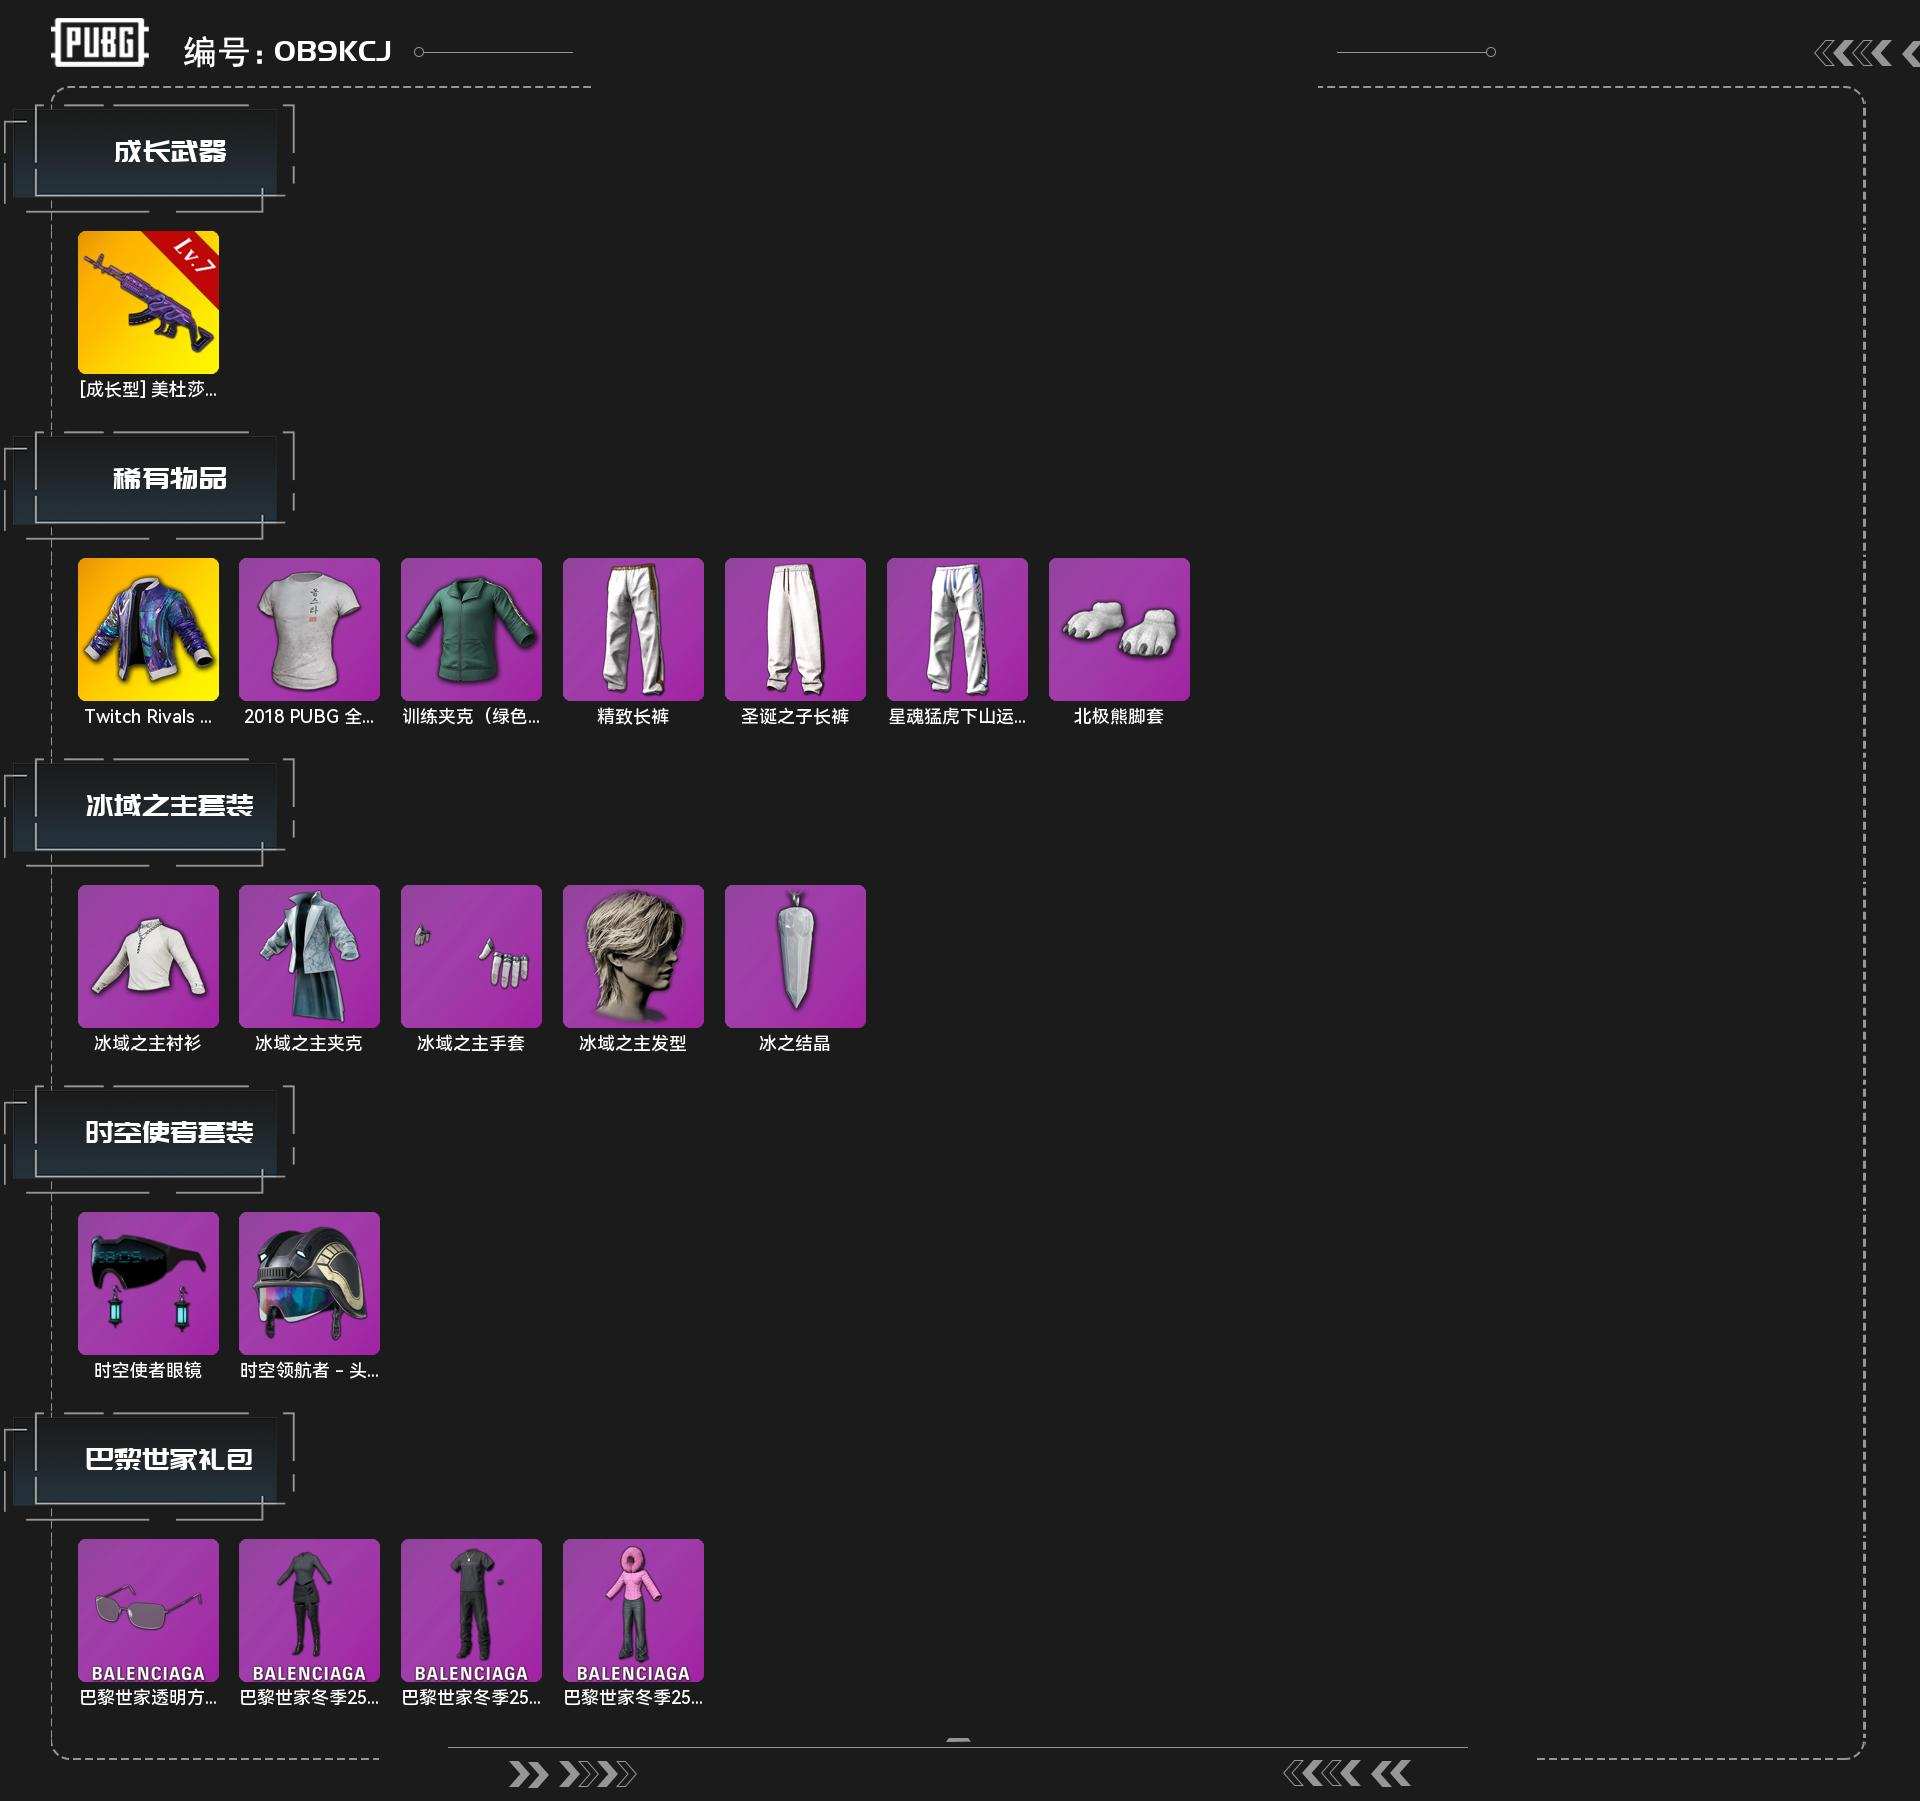Click the 星魂猛虎下山 sports pants item
Screen dimensions: 1920x1801
click(957, 629)
